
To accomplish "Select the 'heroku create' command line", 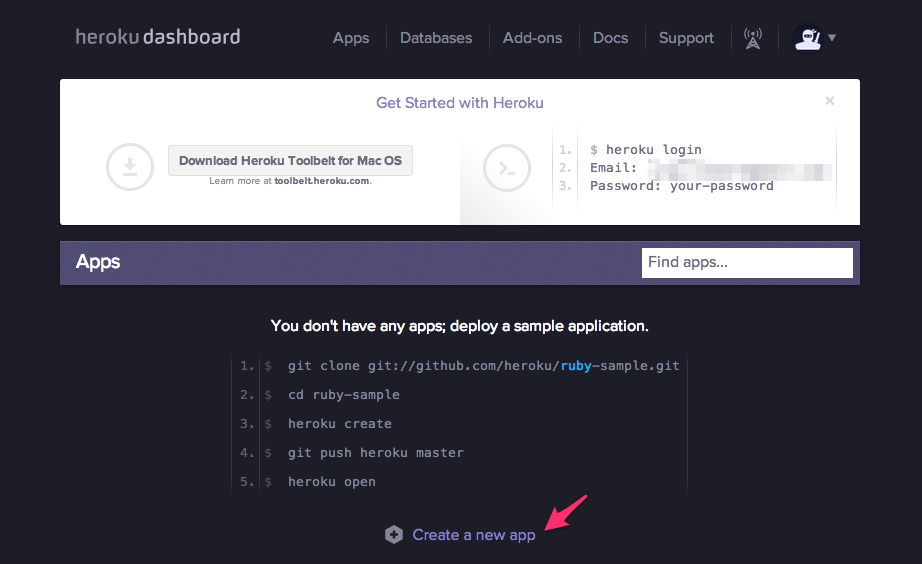I will (340, 423).
